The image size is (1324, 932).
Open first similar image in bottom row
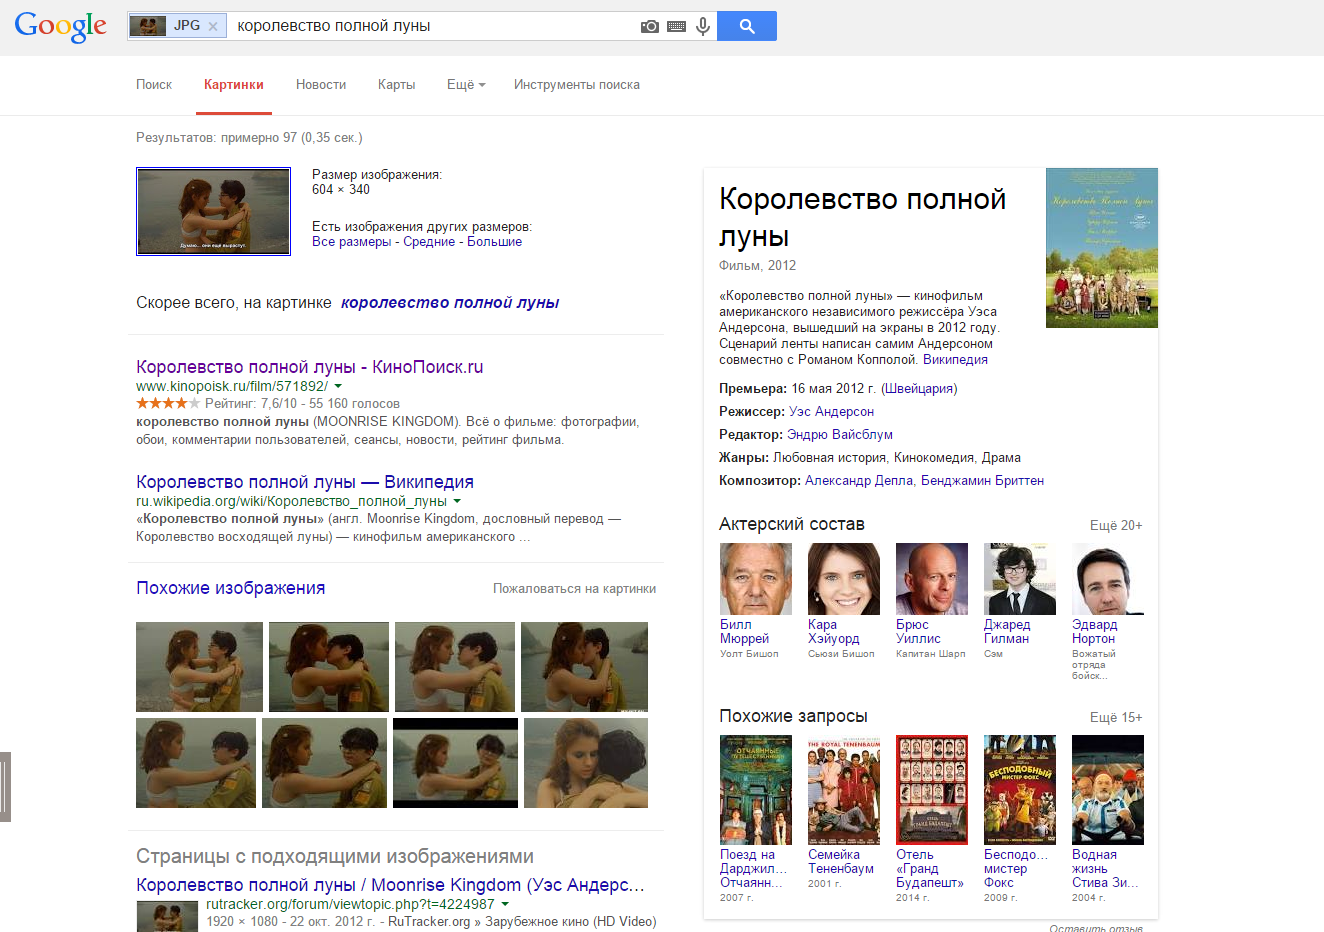click(196, 763)
